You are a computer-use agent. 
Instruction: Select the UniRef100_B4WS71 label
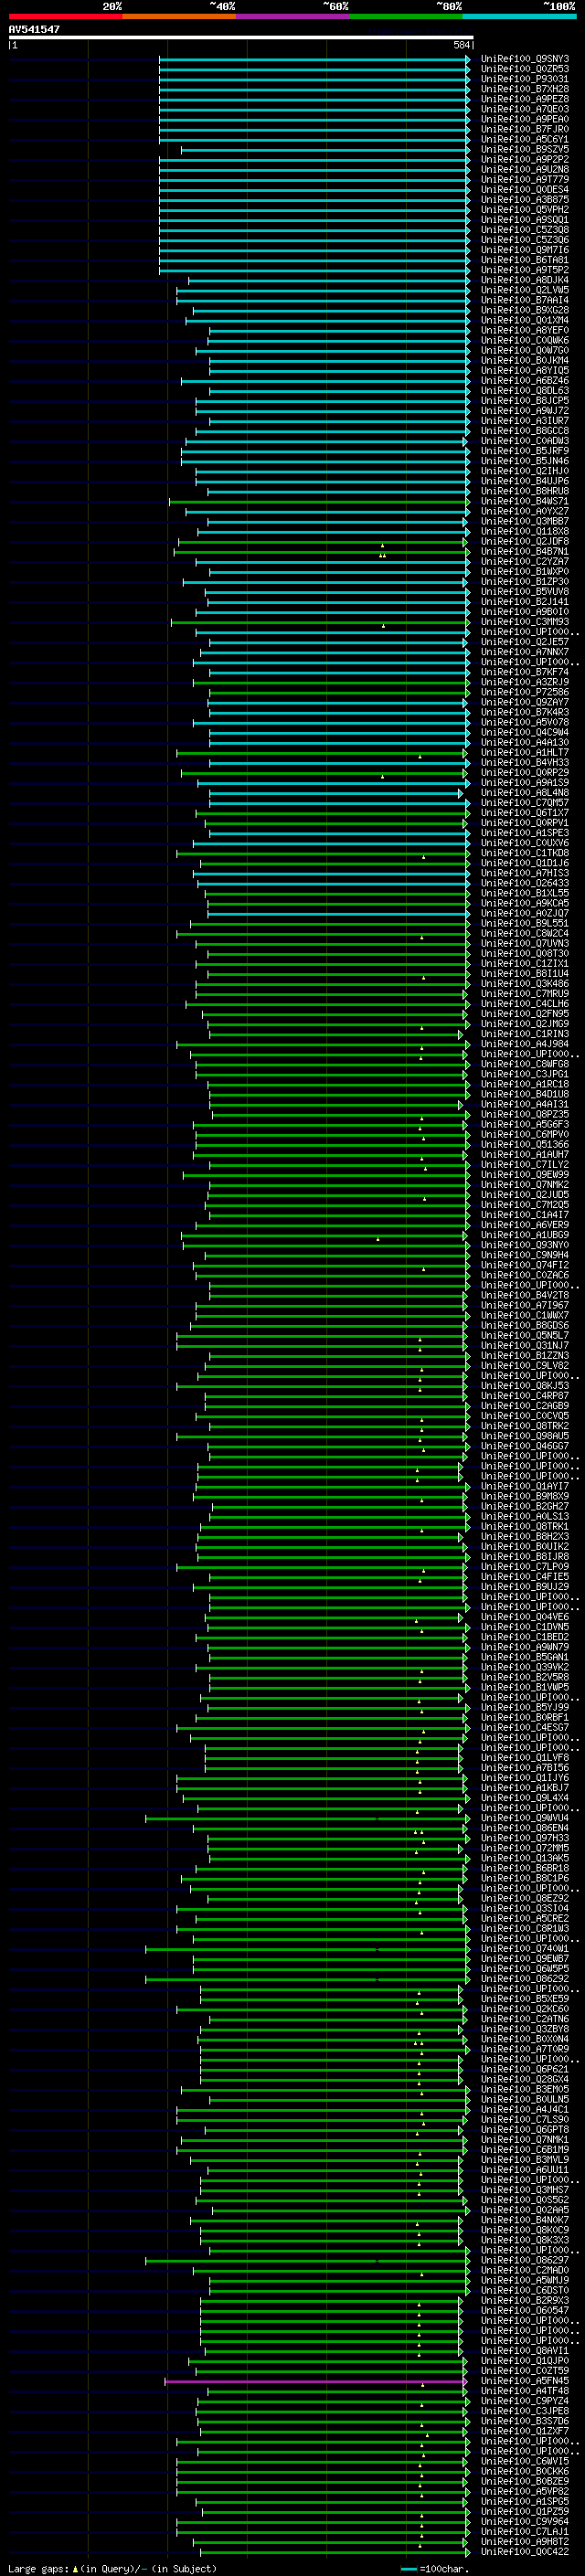525,501
